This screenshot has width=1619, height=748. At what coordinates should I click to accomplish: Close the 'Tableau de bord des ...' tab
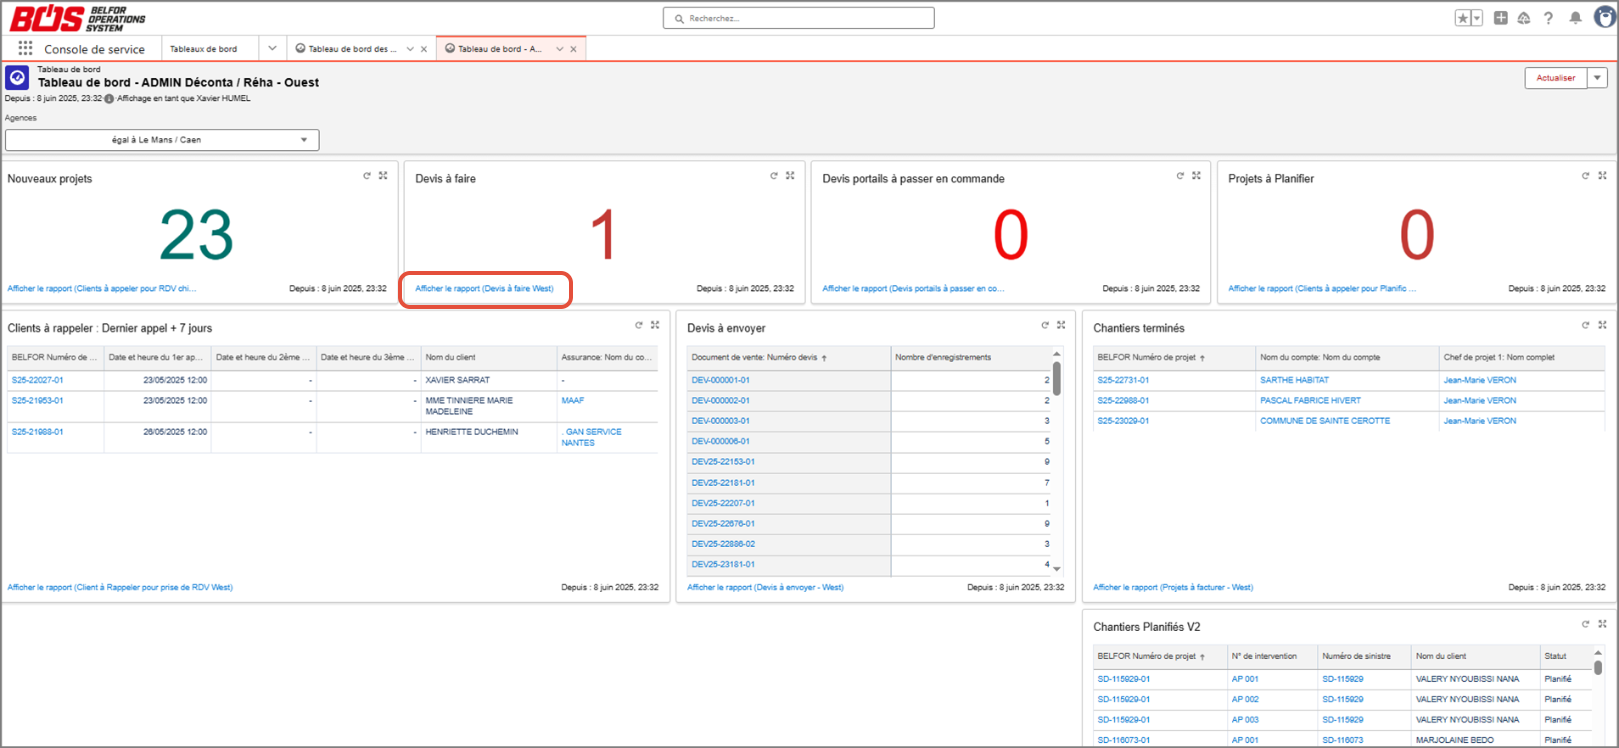(424, 49)
